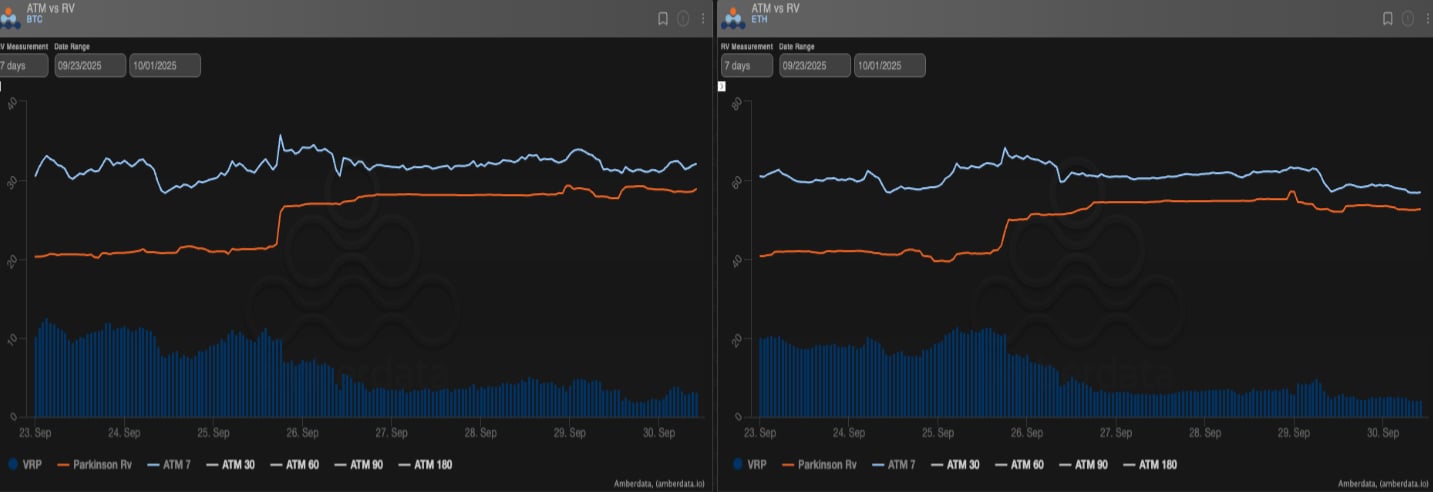Click ETH end date field 10/01/2025

point(889,66)
